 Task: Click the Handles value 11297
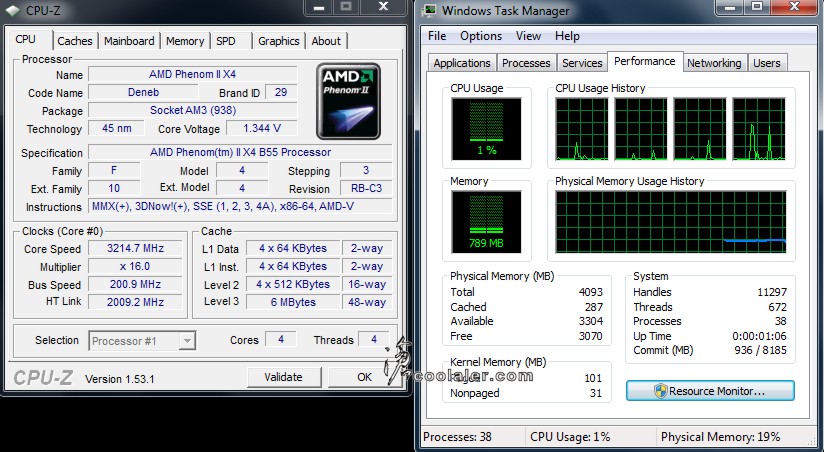click(x=771, y=292)
